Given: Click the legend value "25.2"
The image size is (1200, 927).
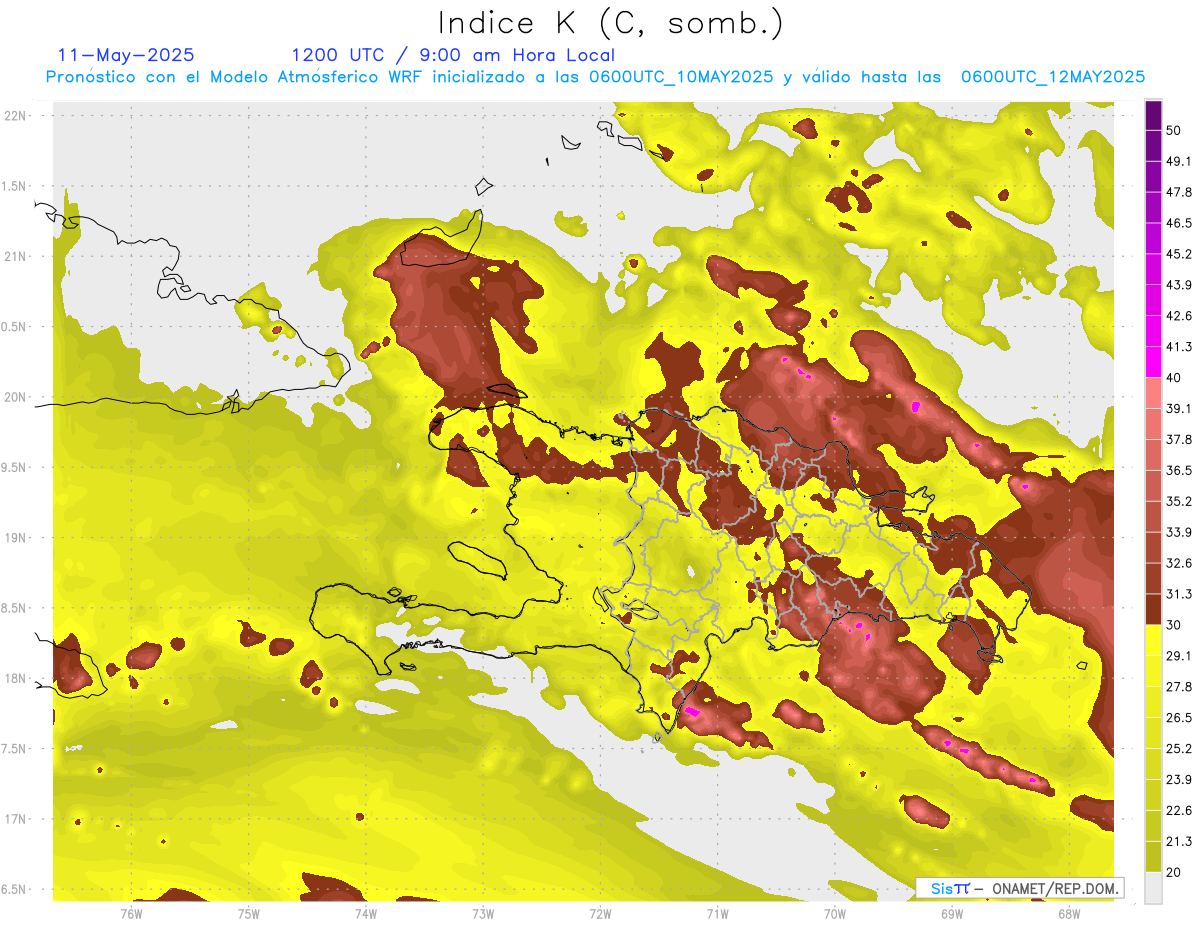Looking at the screenshot, I should pyautogui.click(x=1178, y=749).
